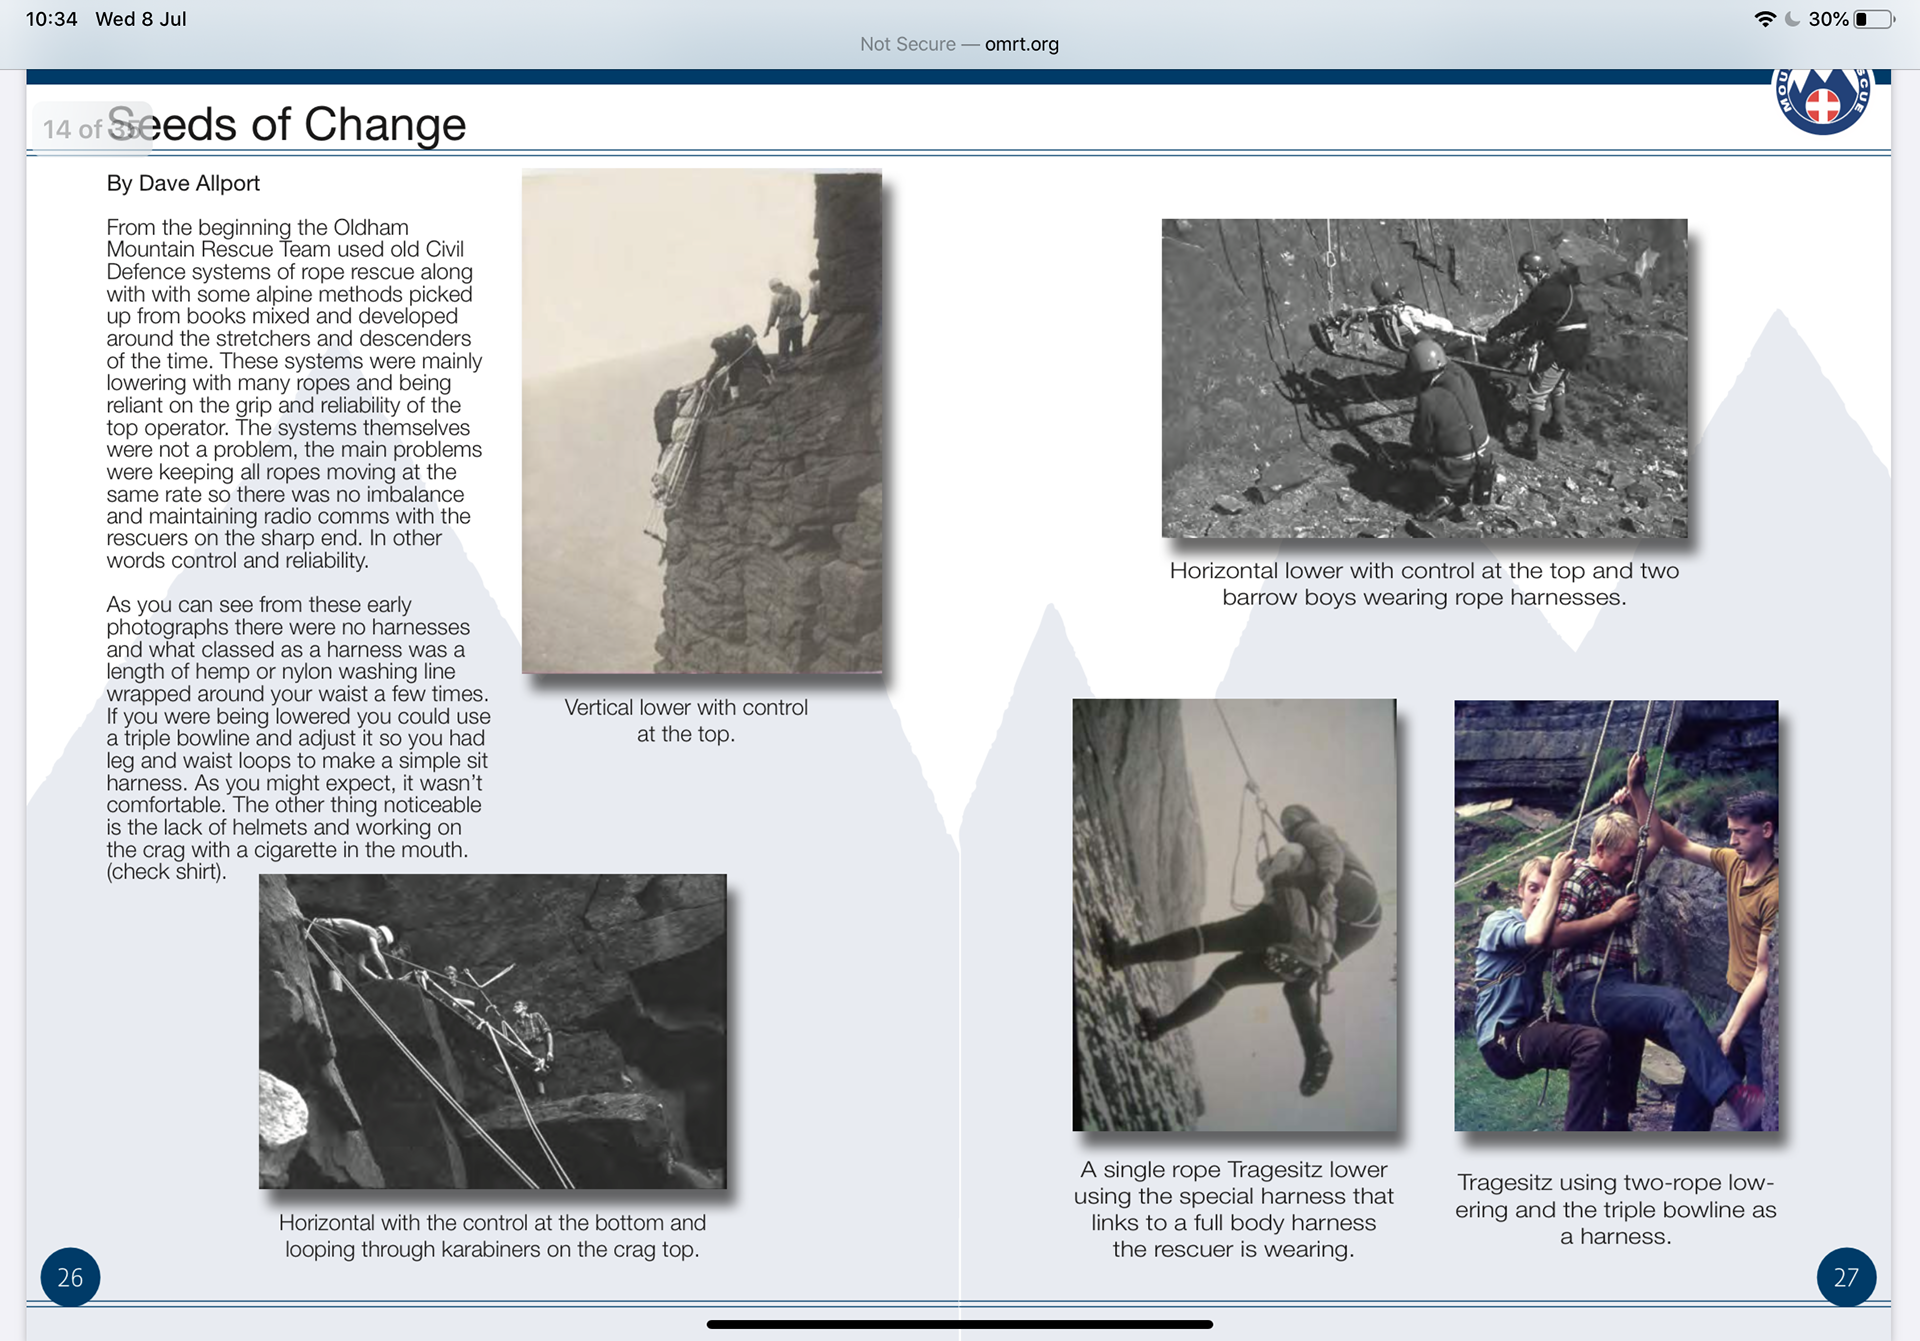Tap the 10:34 clock in status bar
1920x1341 pixels.
click(x=51, y=19)
